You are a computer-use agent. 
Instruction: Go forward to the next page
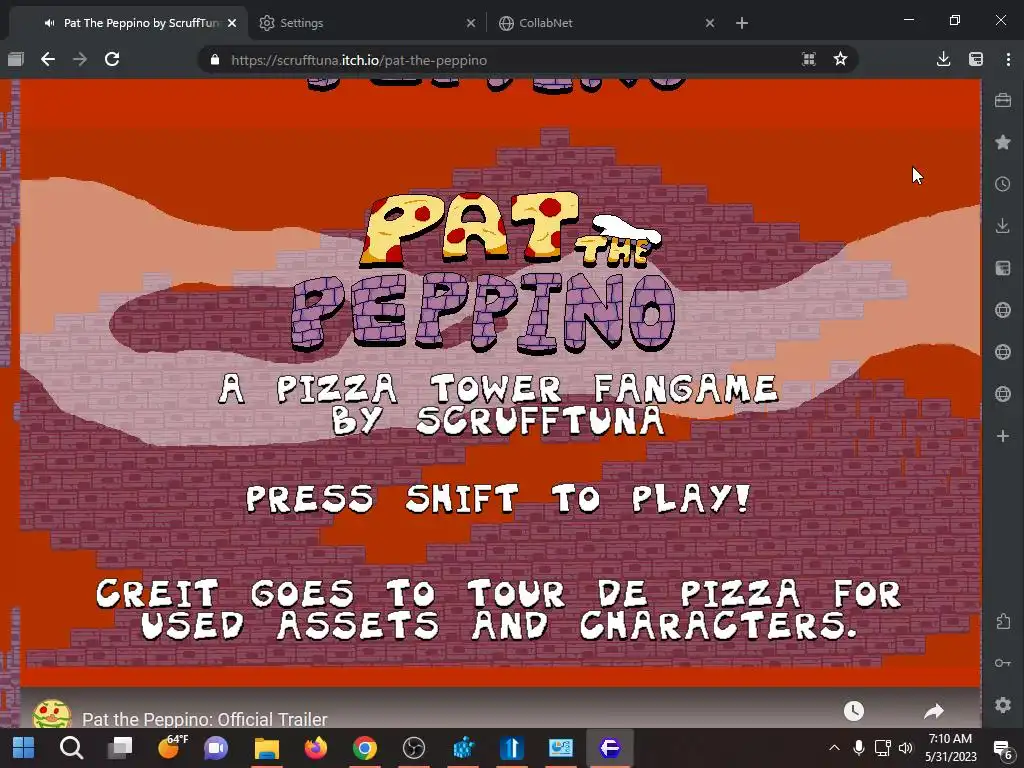(80, 59)
